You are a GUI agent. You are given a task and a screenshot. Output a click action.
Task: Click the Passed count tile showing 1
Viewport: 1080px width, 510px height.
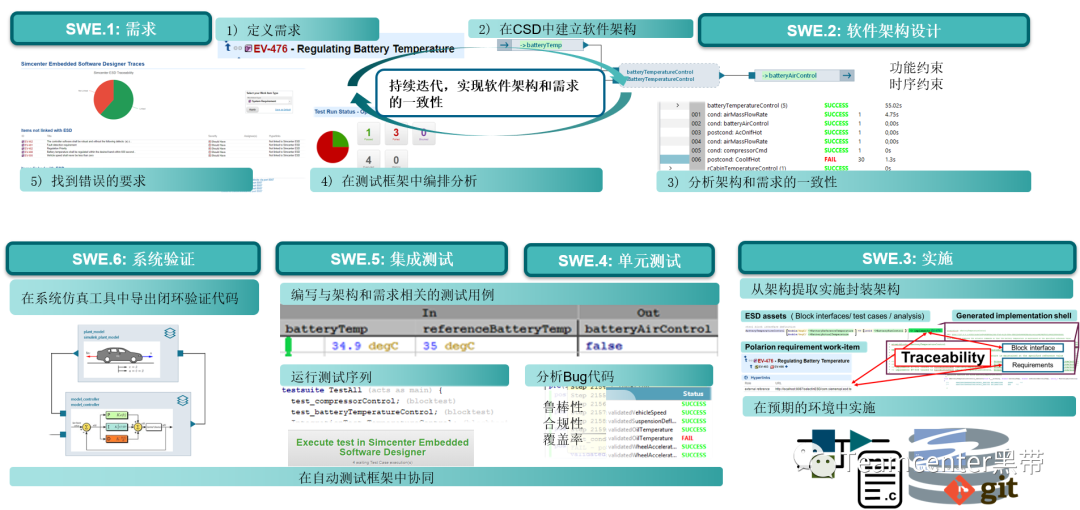[x=368, y=134]
